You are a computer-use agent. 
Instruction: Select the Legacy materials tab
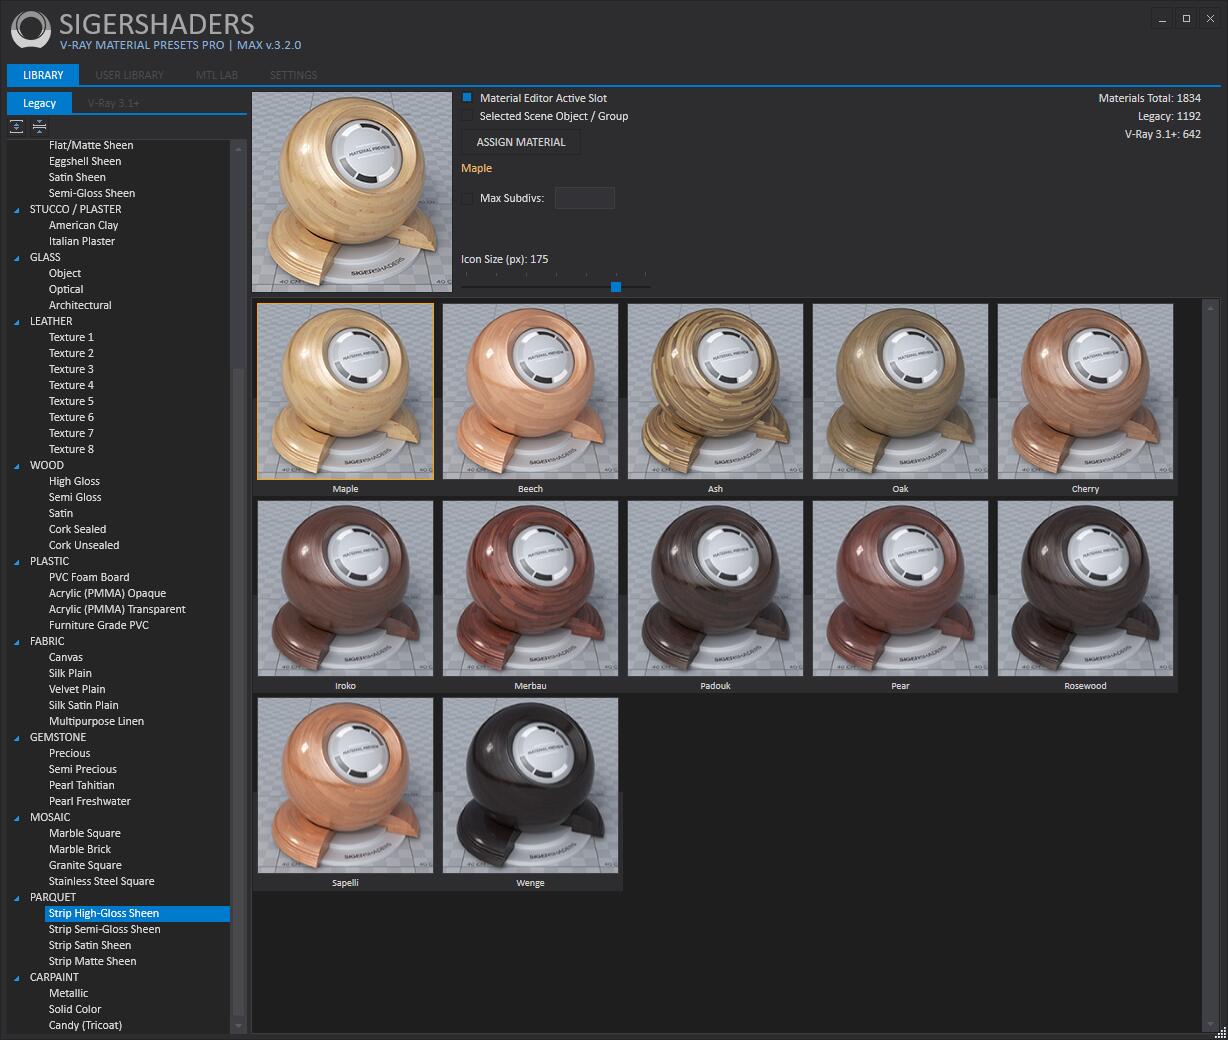[x=39, y=103]
